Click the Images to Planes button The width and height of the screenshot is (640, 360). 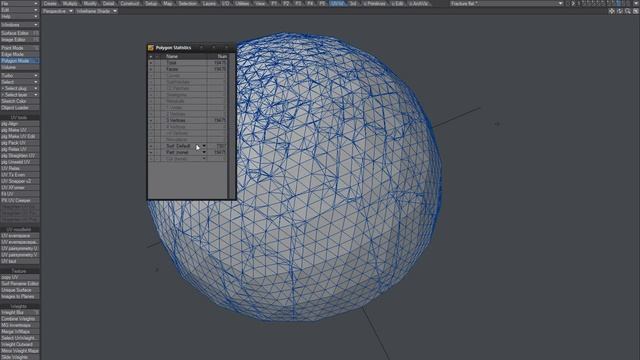(x=20, y=297)
